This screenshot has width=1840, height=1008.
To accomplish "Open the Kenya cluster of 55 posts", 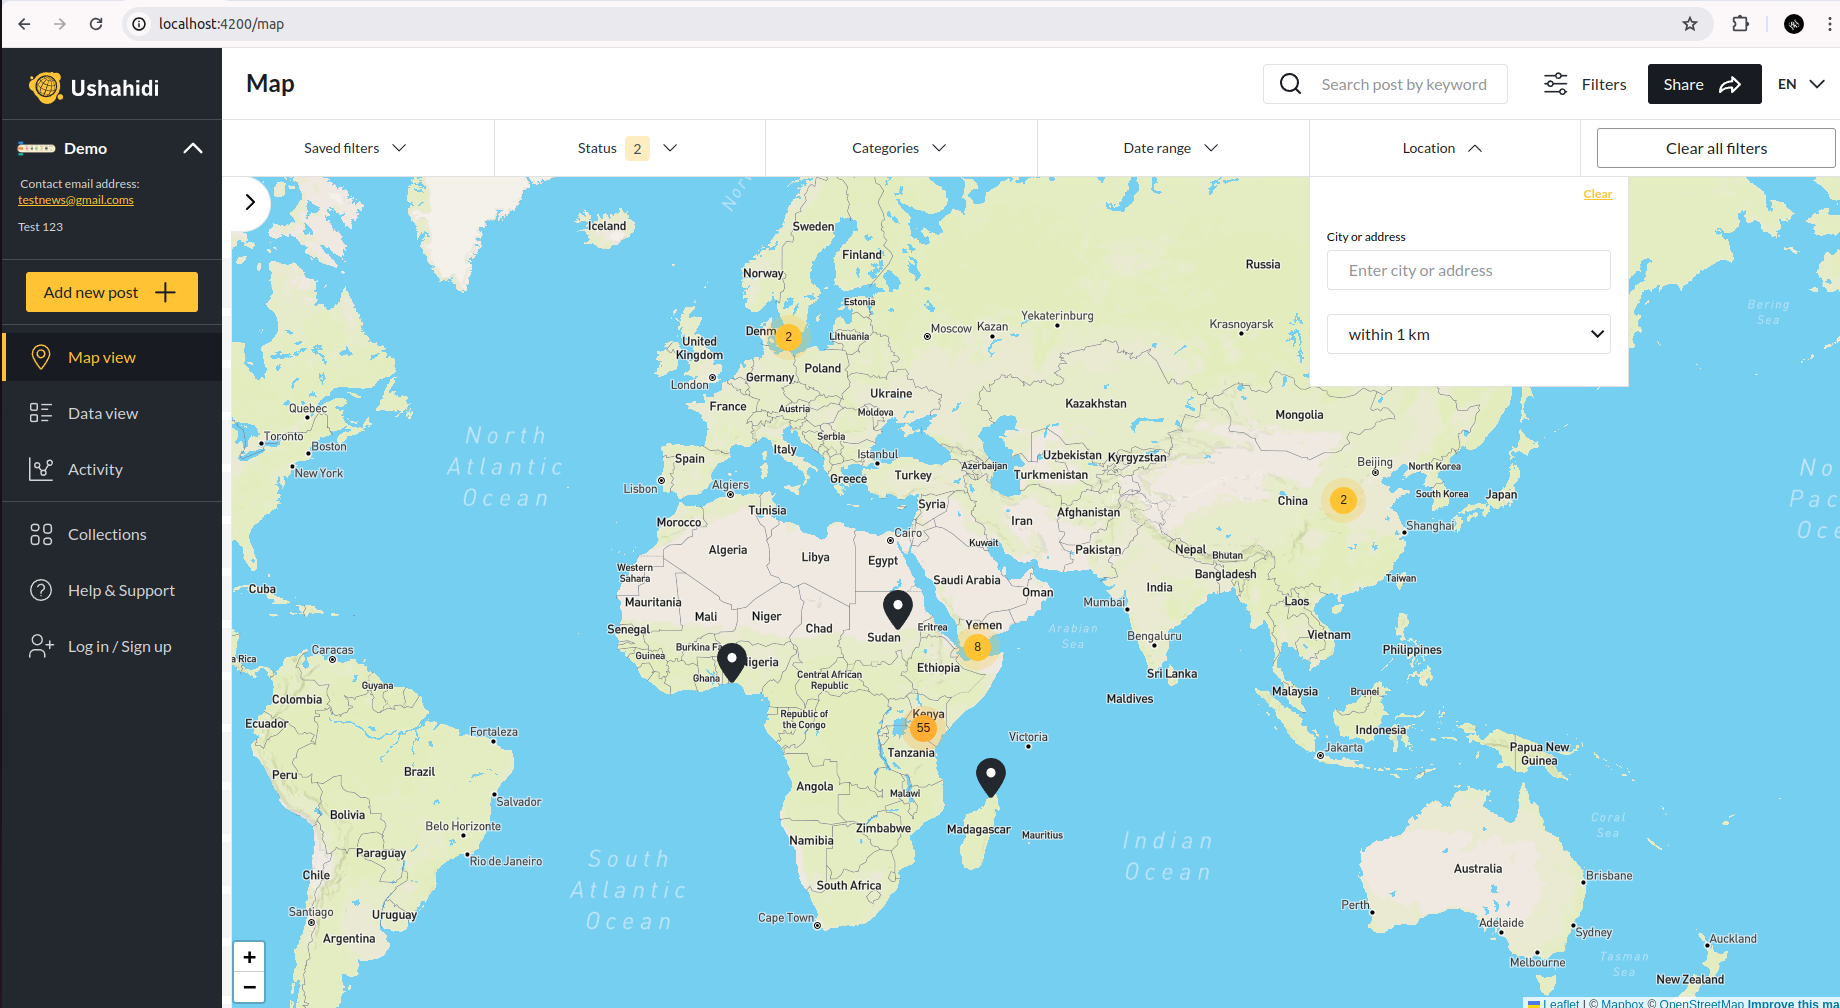I will (x=924, y=728).
